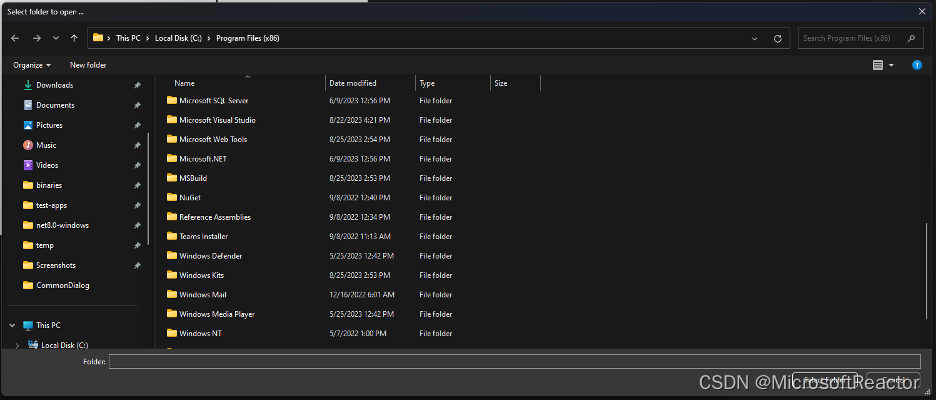936x400 pixels.
Task: Unpin icon next to Music
Action: click(x=137, y=145)
